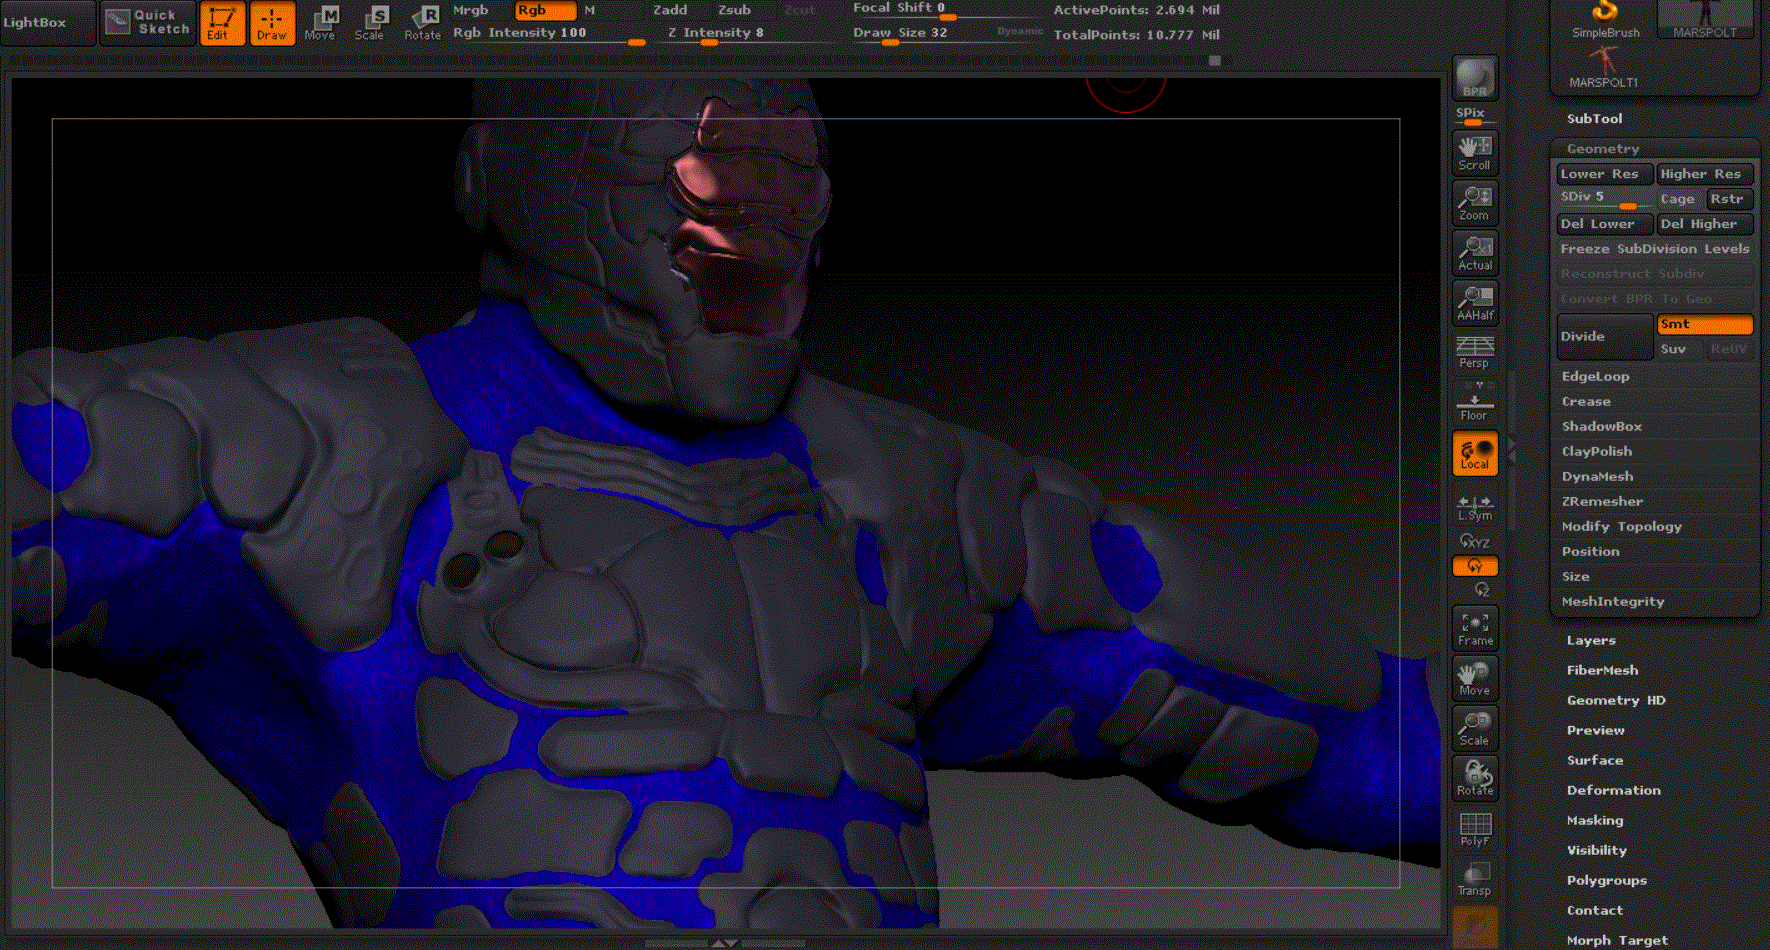Expand the ZRemesher section
Image resolution: width=1770 pixels, height=950 pixels.
click(x=1602, y=502)
